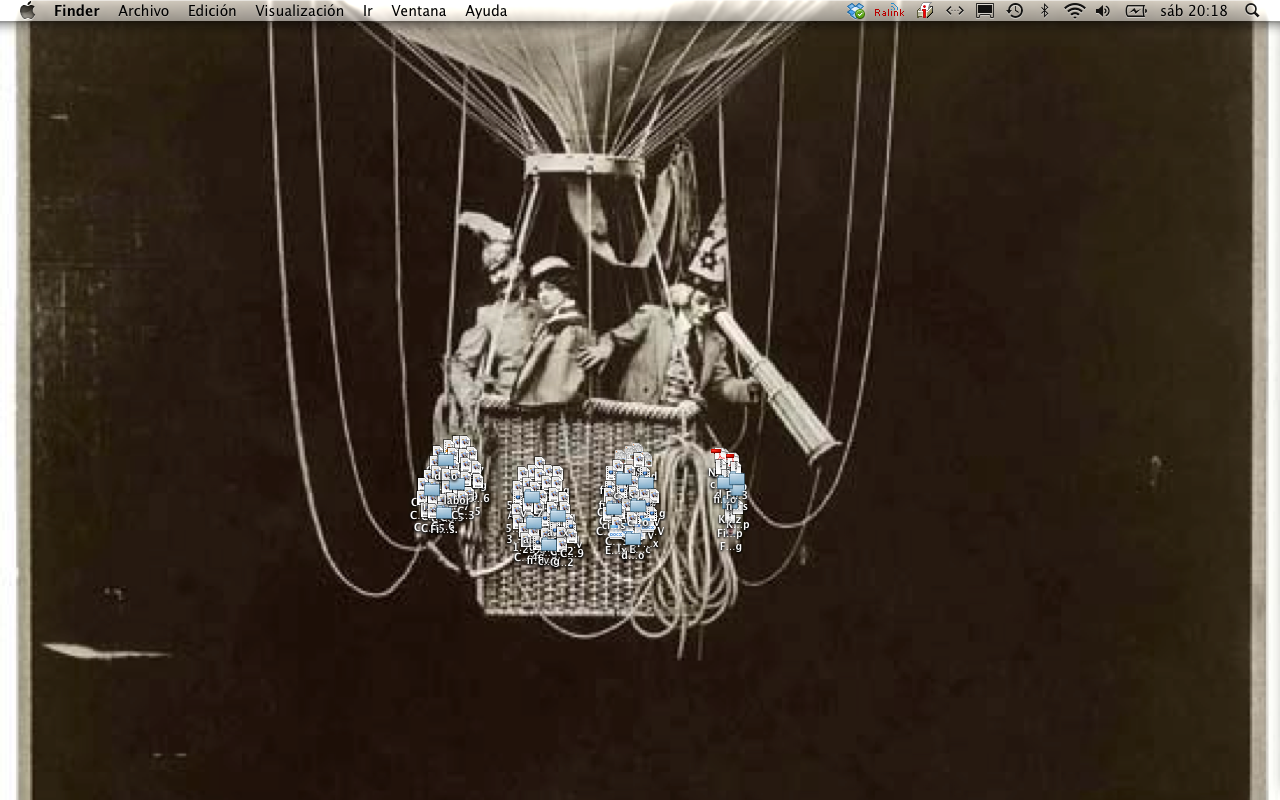Open the Time Machine status icon
Screen dimensions: 1280x800
click(1015, 11)
